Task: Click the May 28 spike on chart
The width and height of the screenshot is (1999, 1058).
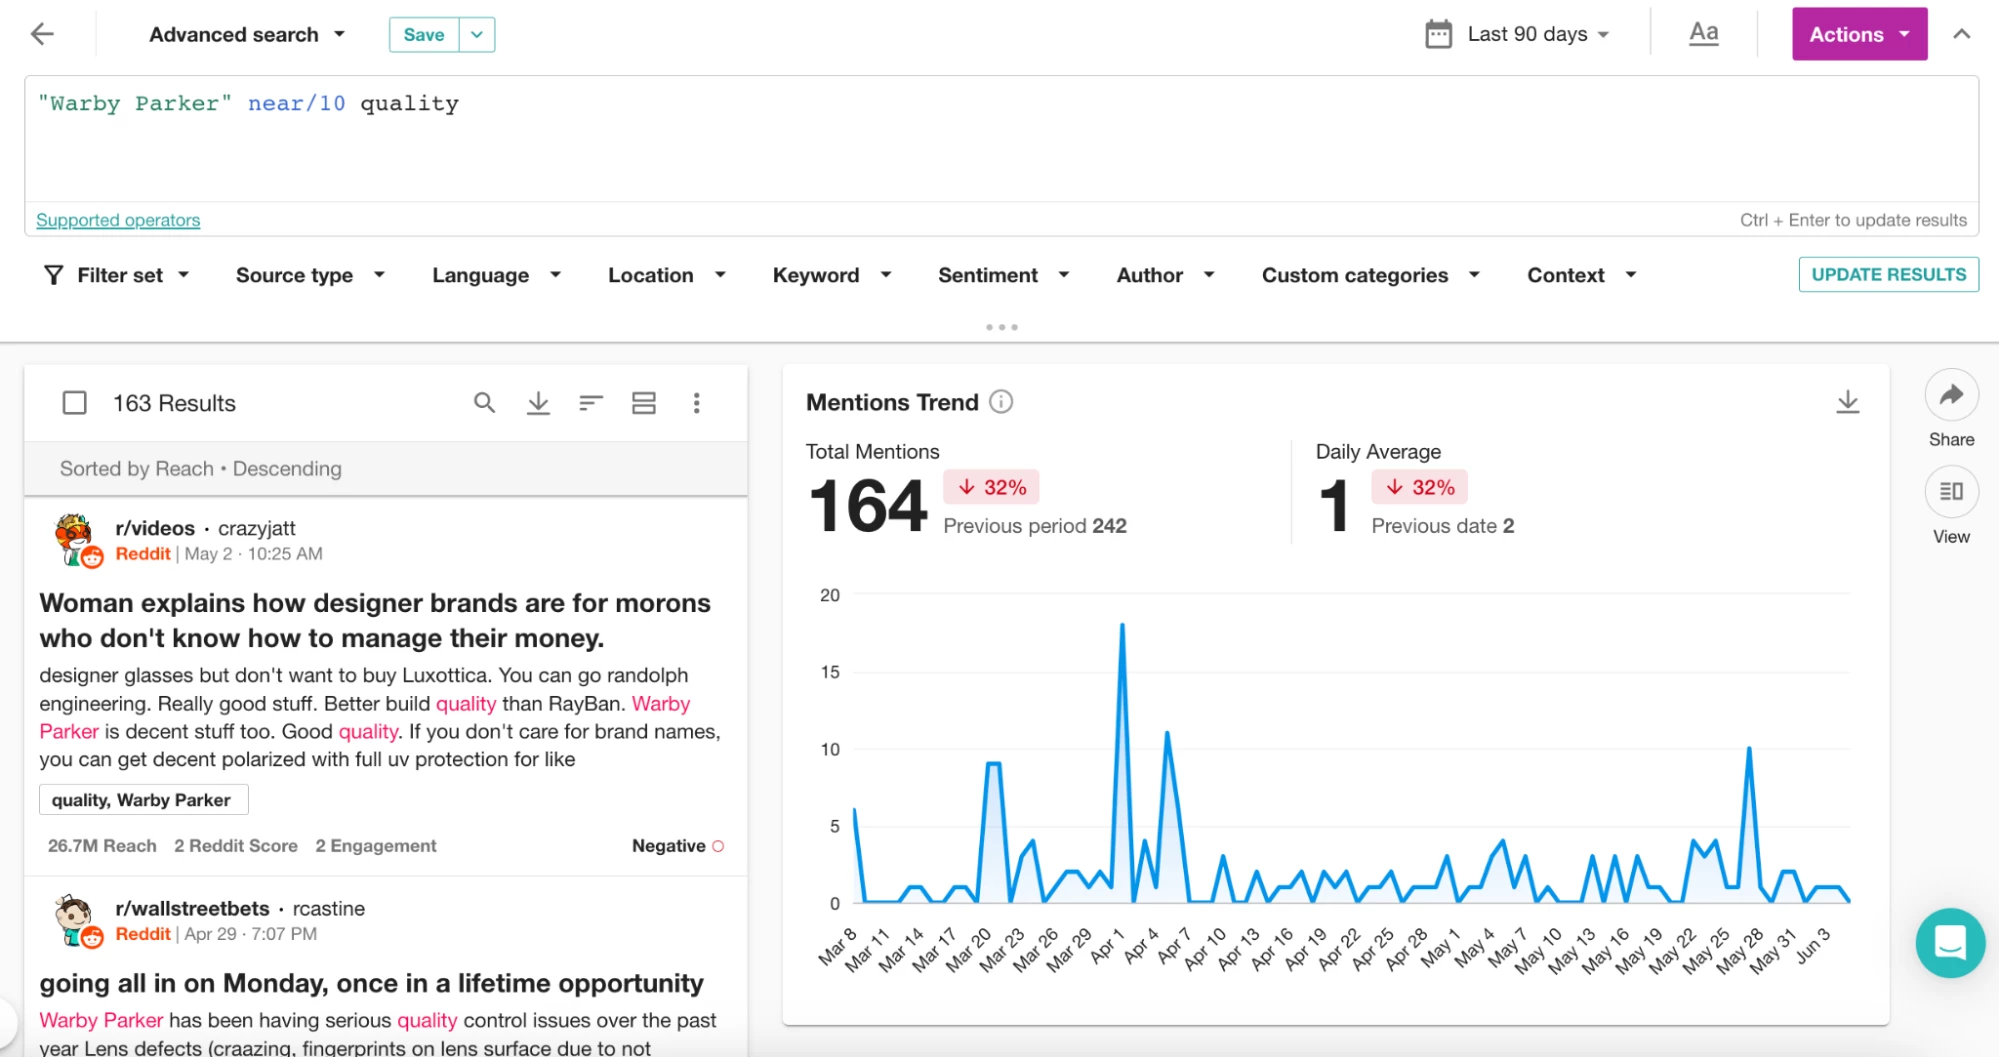Action: (1749, 748)
